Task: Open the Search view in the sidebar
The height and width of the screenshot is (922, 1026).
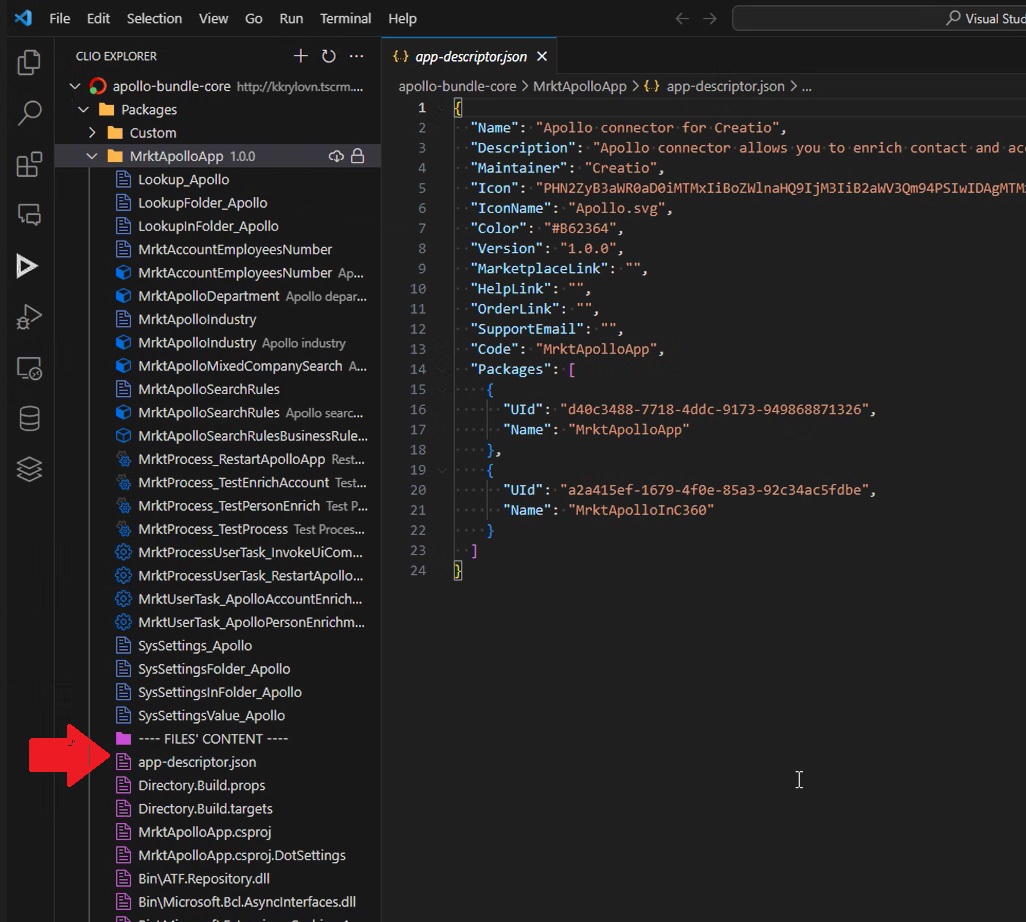Action: tap(28, 111)
